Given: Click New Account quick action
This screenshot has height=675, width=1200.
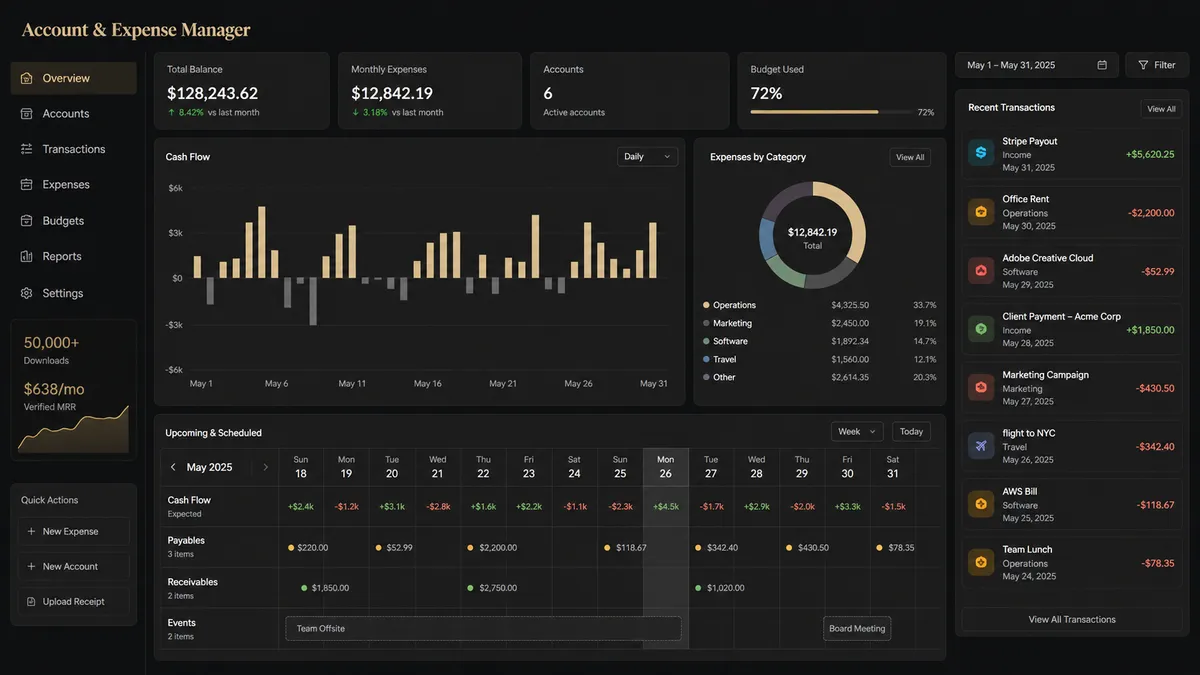Looking at the screenshot, I should (x=74, y=567).
